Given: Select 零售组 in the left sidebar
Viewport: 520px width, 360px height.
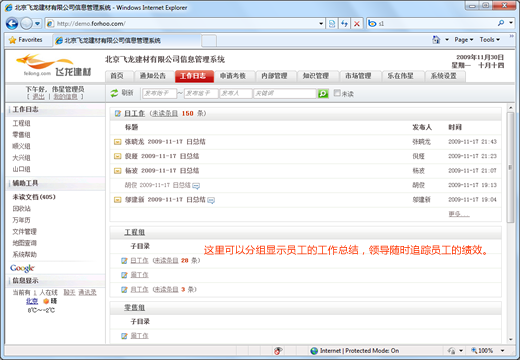Looking at the screenshot, I should coord(21,135).
